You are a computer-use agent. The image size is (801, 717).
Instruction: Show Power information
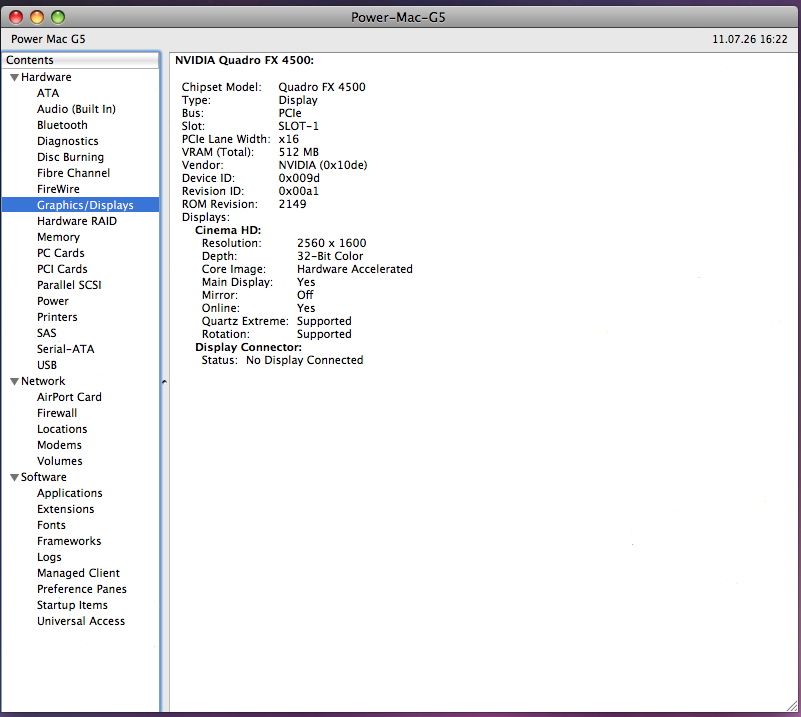(x=53, y=301)
